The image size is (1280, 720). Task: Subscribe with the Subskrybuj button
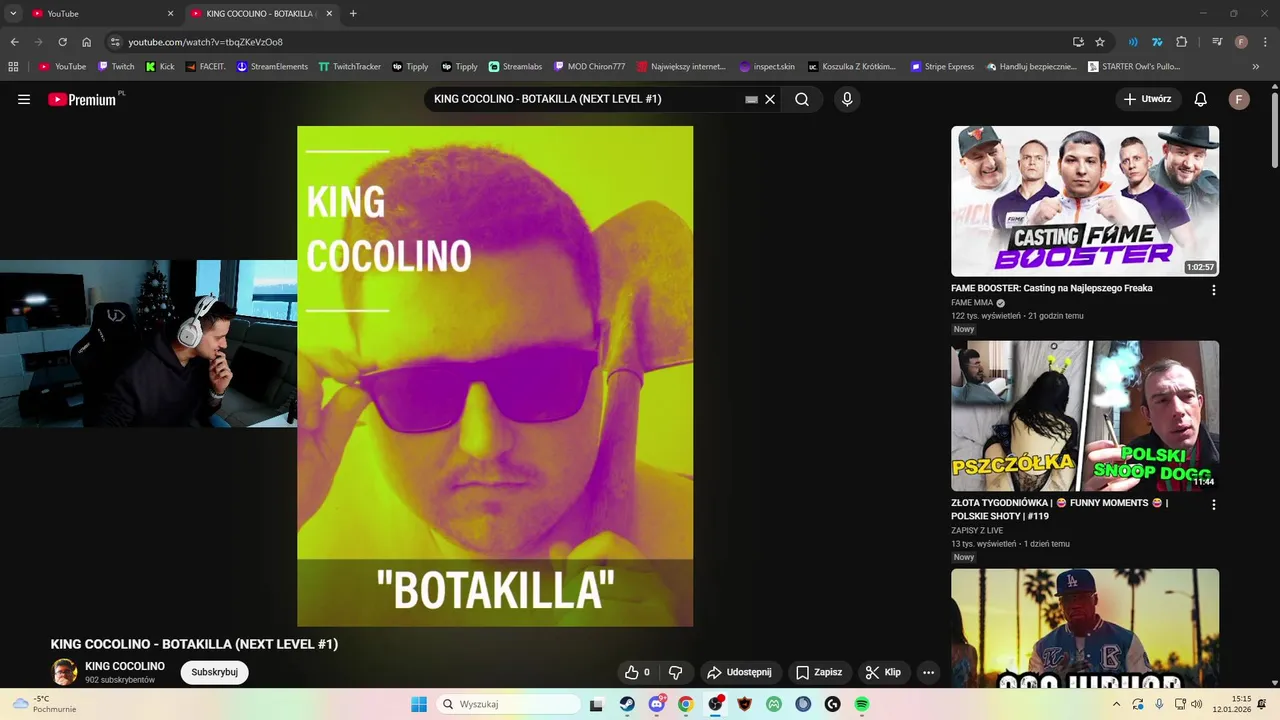tap(214, 672)
